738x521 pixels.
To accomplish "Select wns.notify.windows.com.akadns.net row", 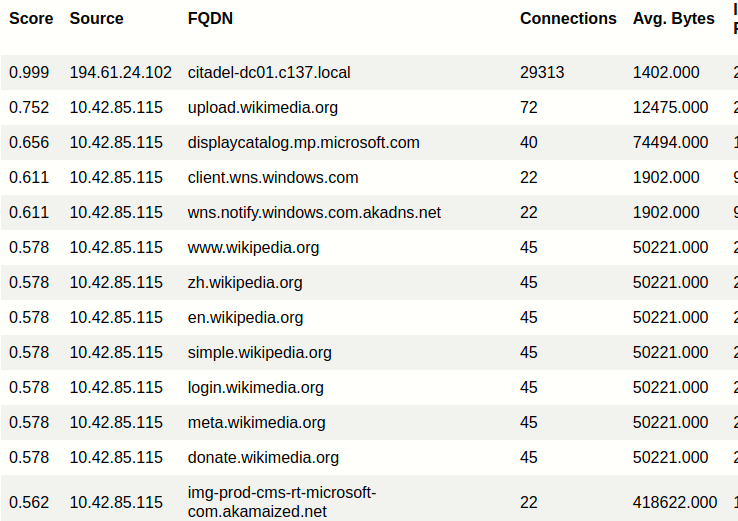I will point(369,213).
